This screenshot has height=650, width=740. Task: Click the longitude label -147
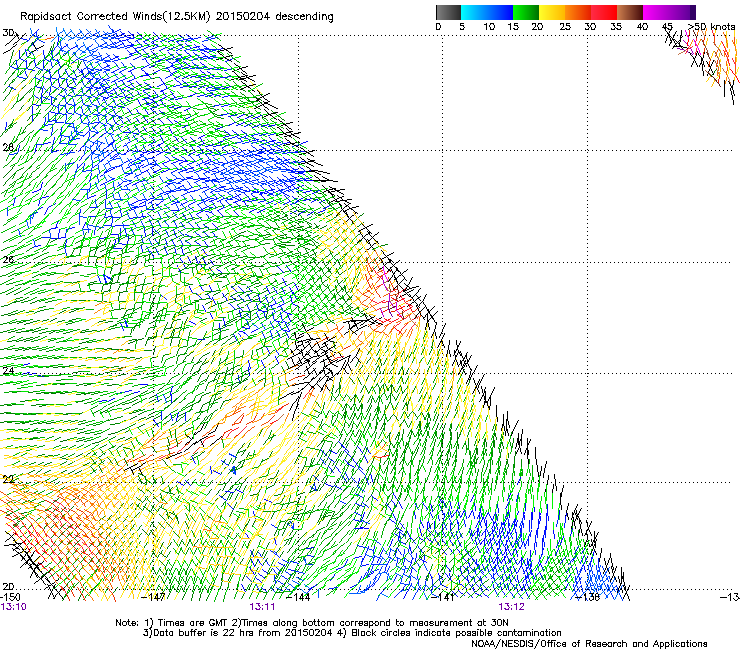[154, 597]
